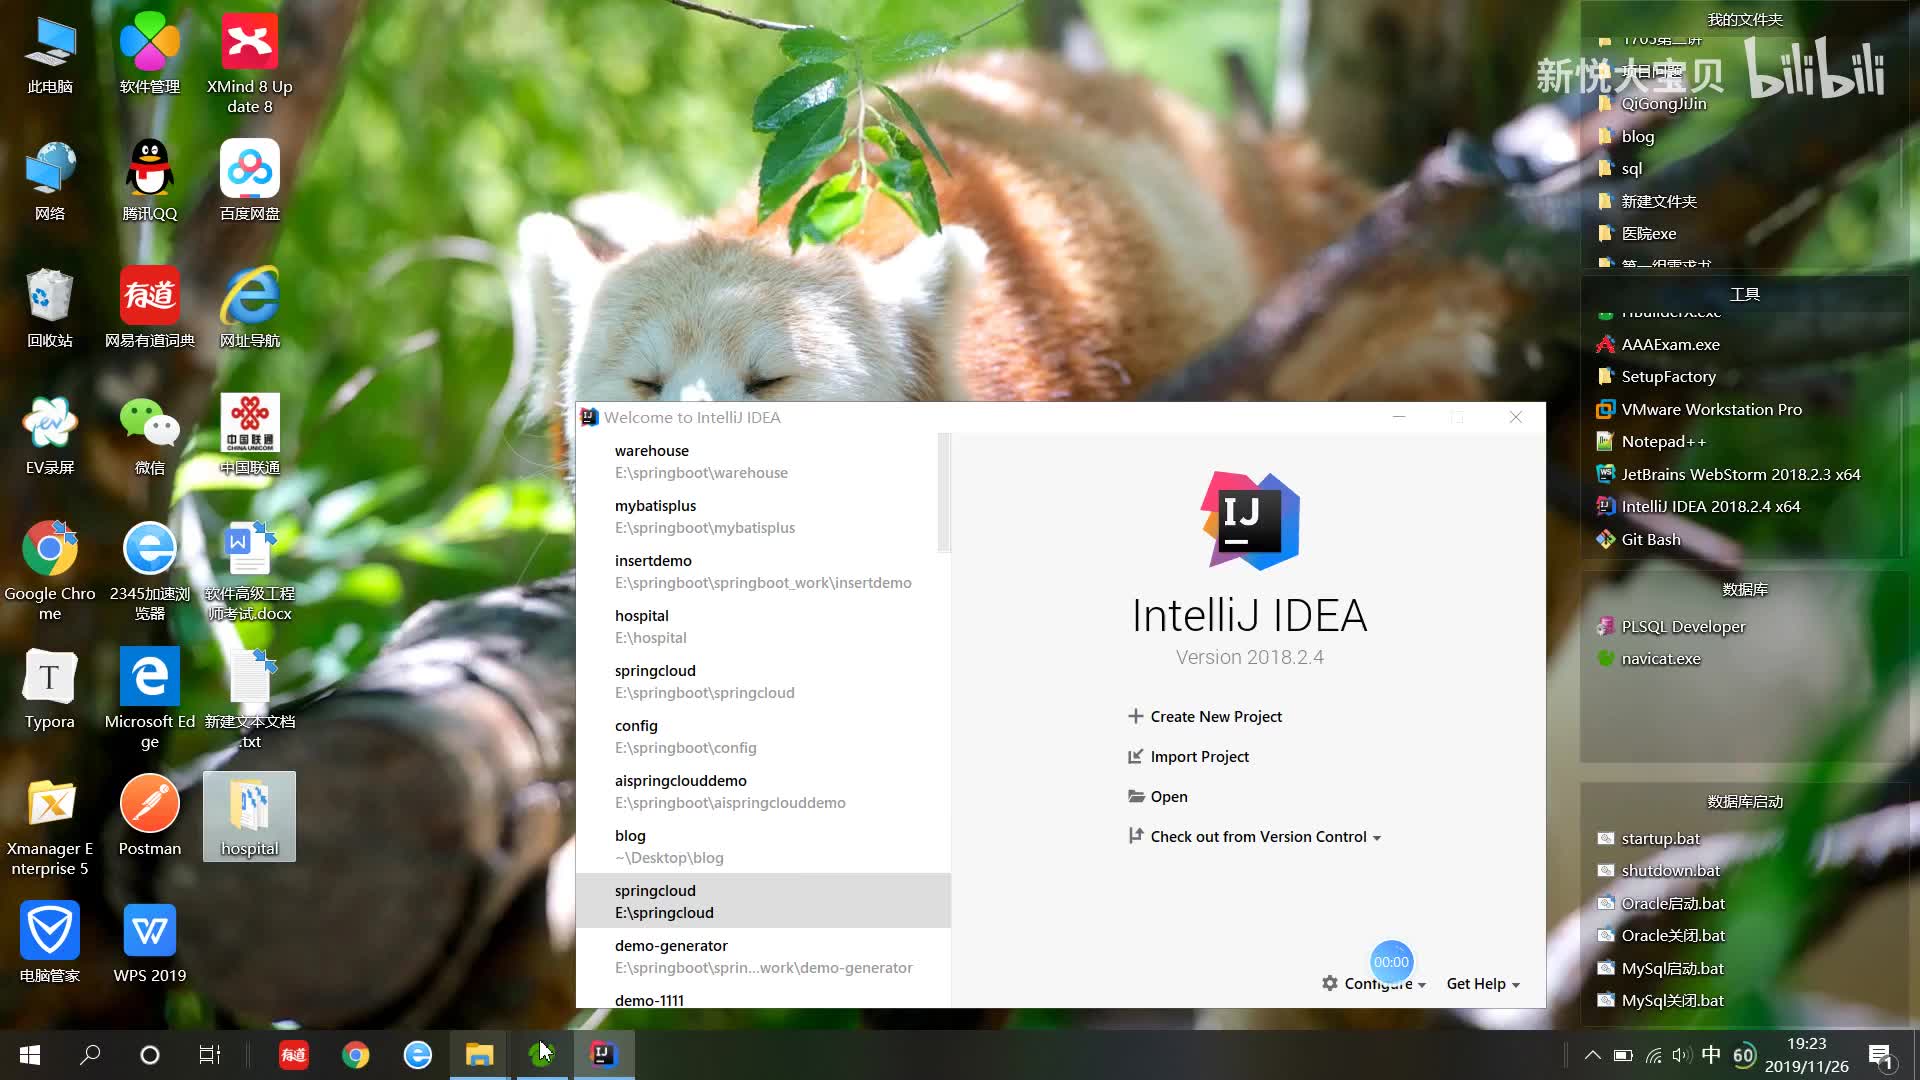Select Google Chrome taskbar icon
Screen dimensions: 1920x1080
coord(355,1054)
